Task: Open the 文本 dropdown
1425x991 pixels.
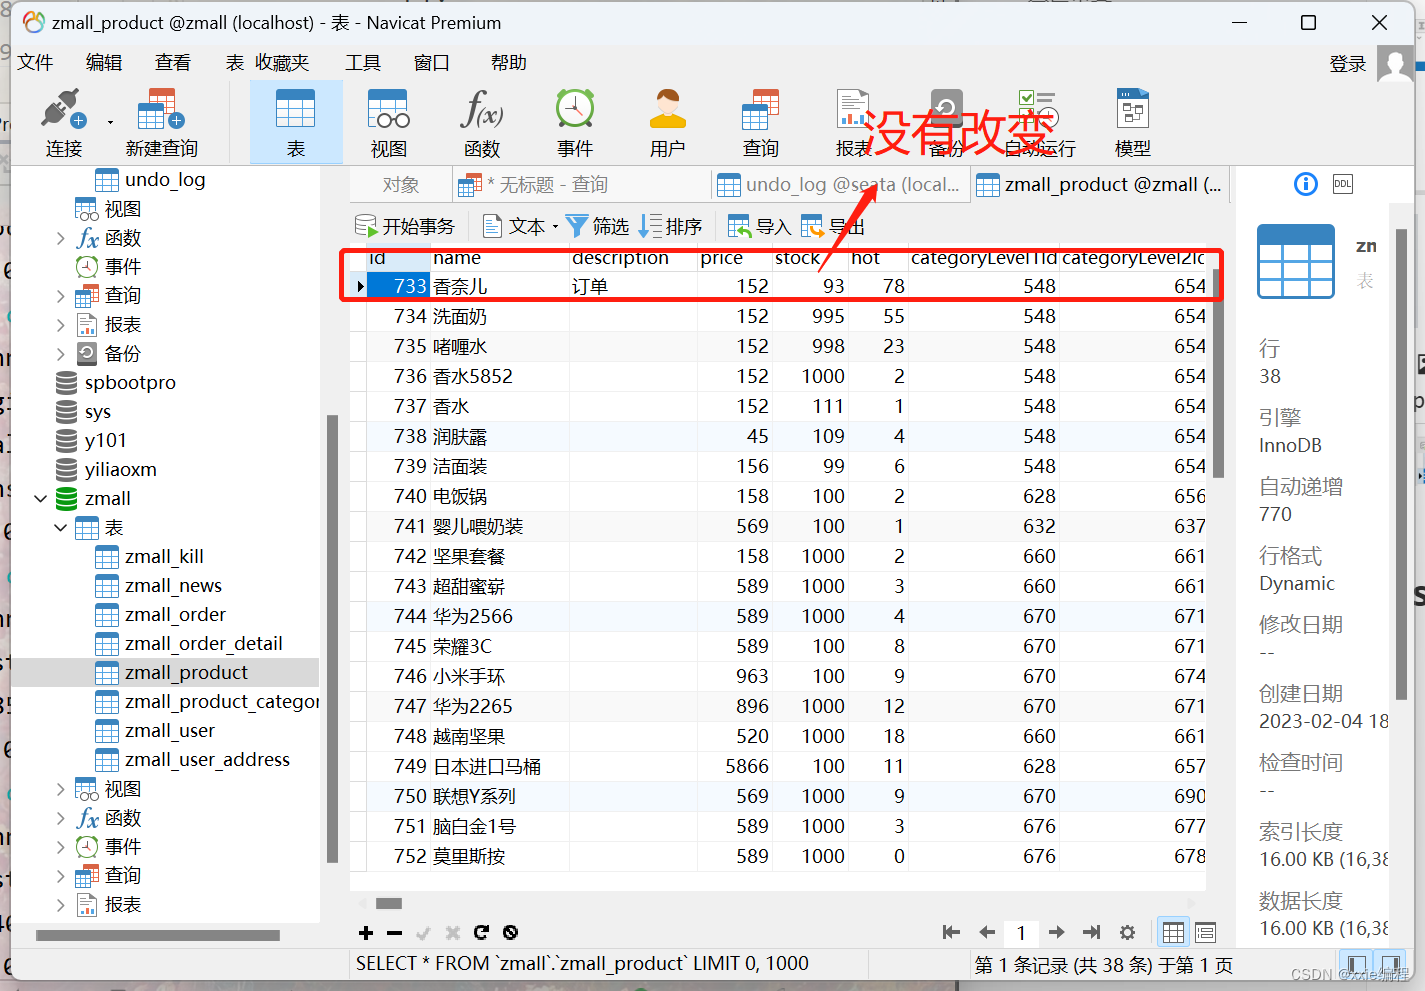Action: point(520,227)
